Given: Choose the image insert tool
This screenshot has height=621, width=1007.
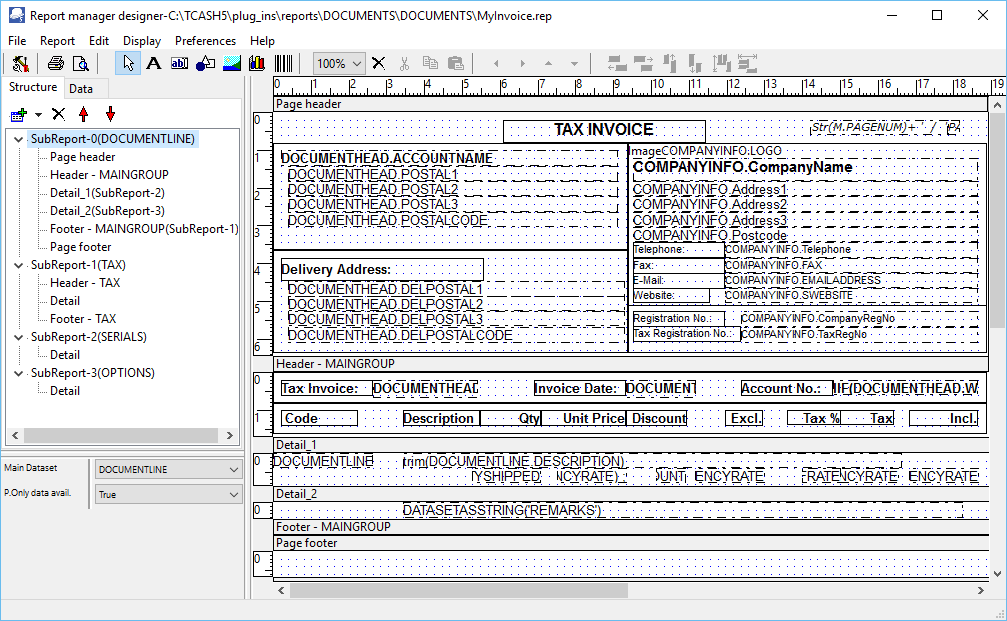Looking at the screenshot, I should pos(231,64).
